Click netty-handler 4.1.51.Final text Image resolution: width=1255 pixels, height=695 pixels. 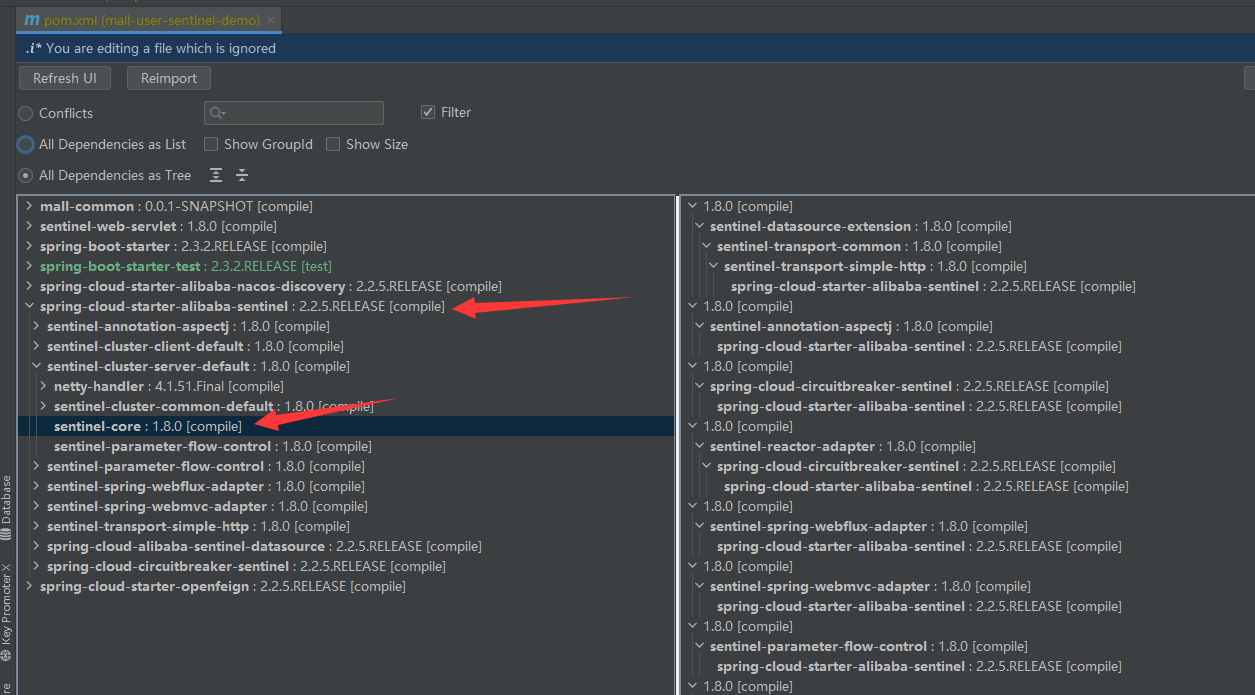pyautogui.click(x=168, y=386)
